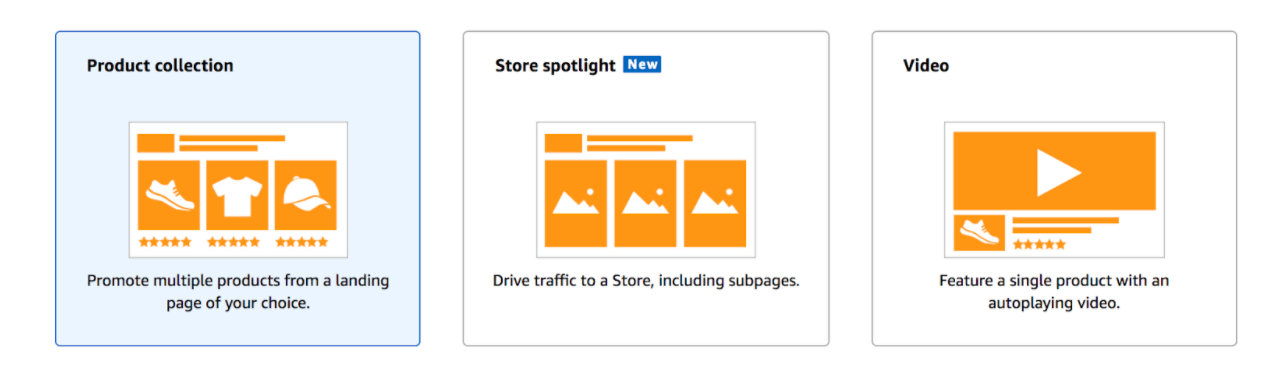The image size is (1274, 385).
Task: Select the Product collection ad format card
Action: point(237,189)
